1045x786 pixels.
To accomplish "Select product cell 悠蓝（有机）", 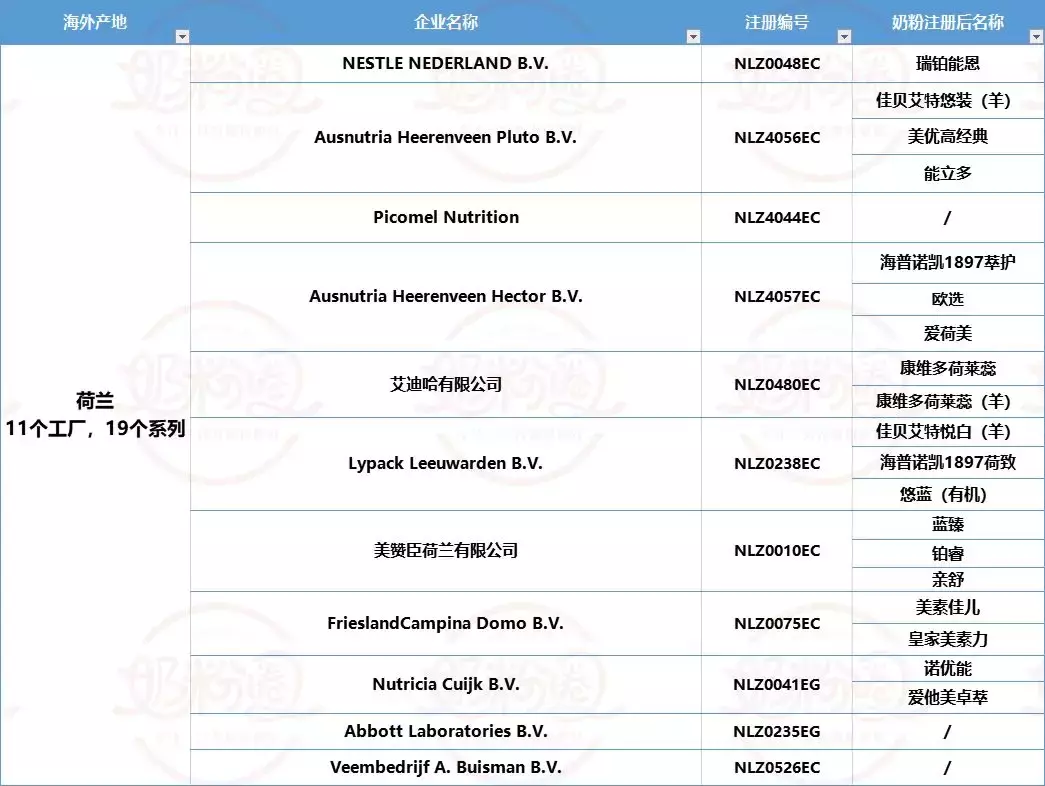I will click(948, 494).
